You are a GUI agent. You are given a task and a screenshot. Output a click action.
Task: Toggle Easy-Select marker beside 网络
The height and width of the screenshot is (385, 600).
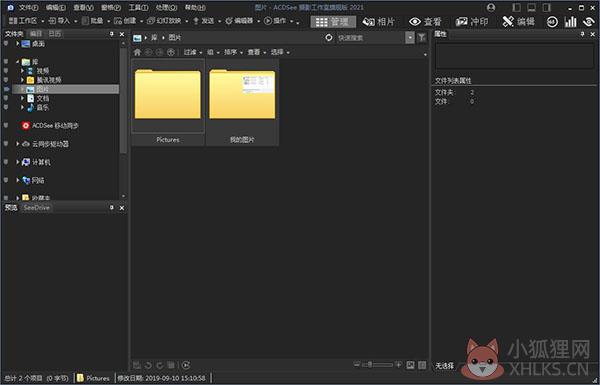6,180
